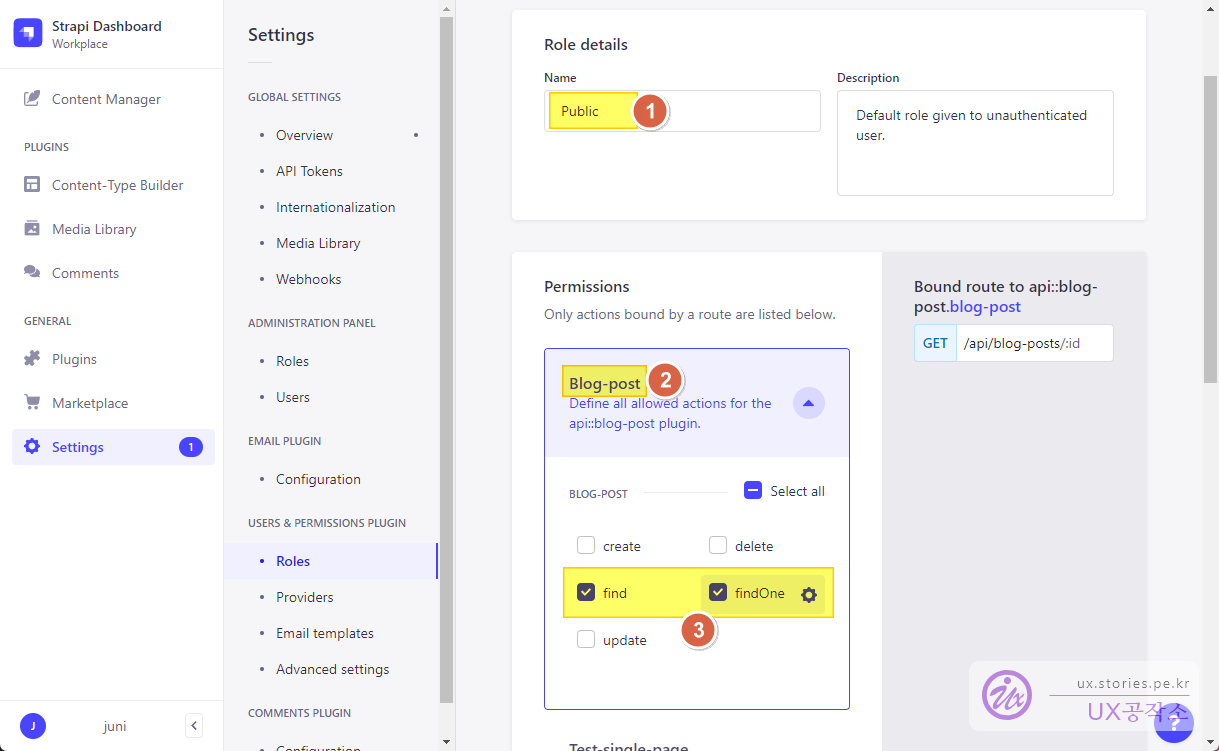Uncheck the findOne permission checkbox

718,592
